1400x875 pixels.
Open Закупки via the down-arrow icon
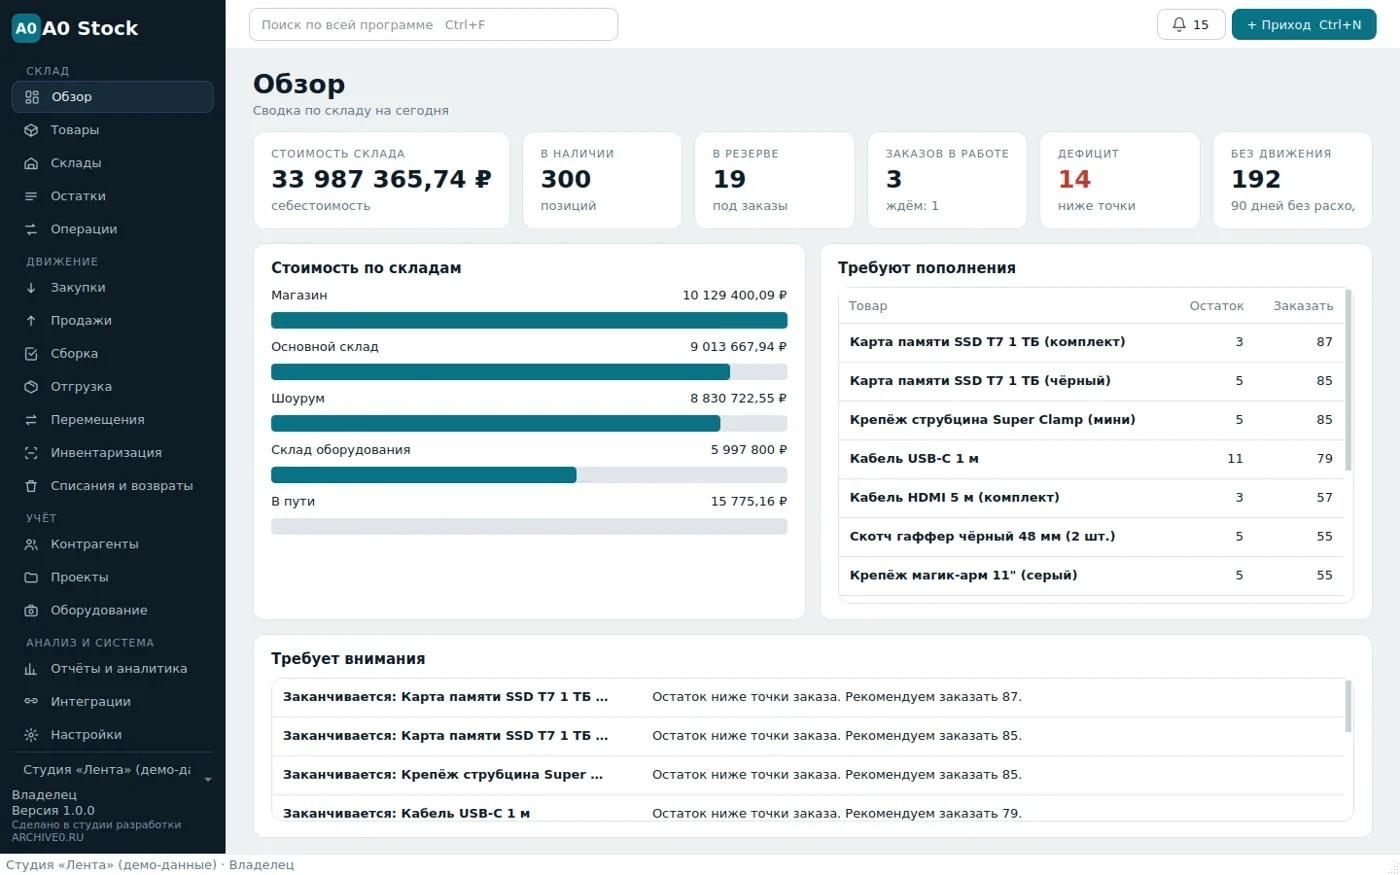[31, 287]
